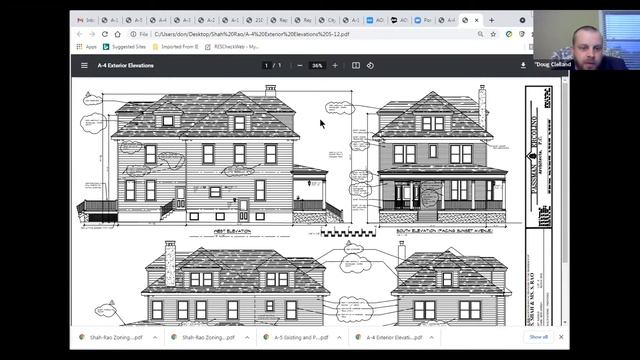Rotate the PDF counterclockwise
Screen dimensions: 640x360
pyautogui.click(x=370, y=65)
